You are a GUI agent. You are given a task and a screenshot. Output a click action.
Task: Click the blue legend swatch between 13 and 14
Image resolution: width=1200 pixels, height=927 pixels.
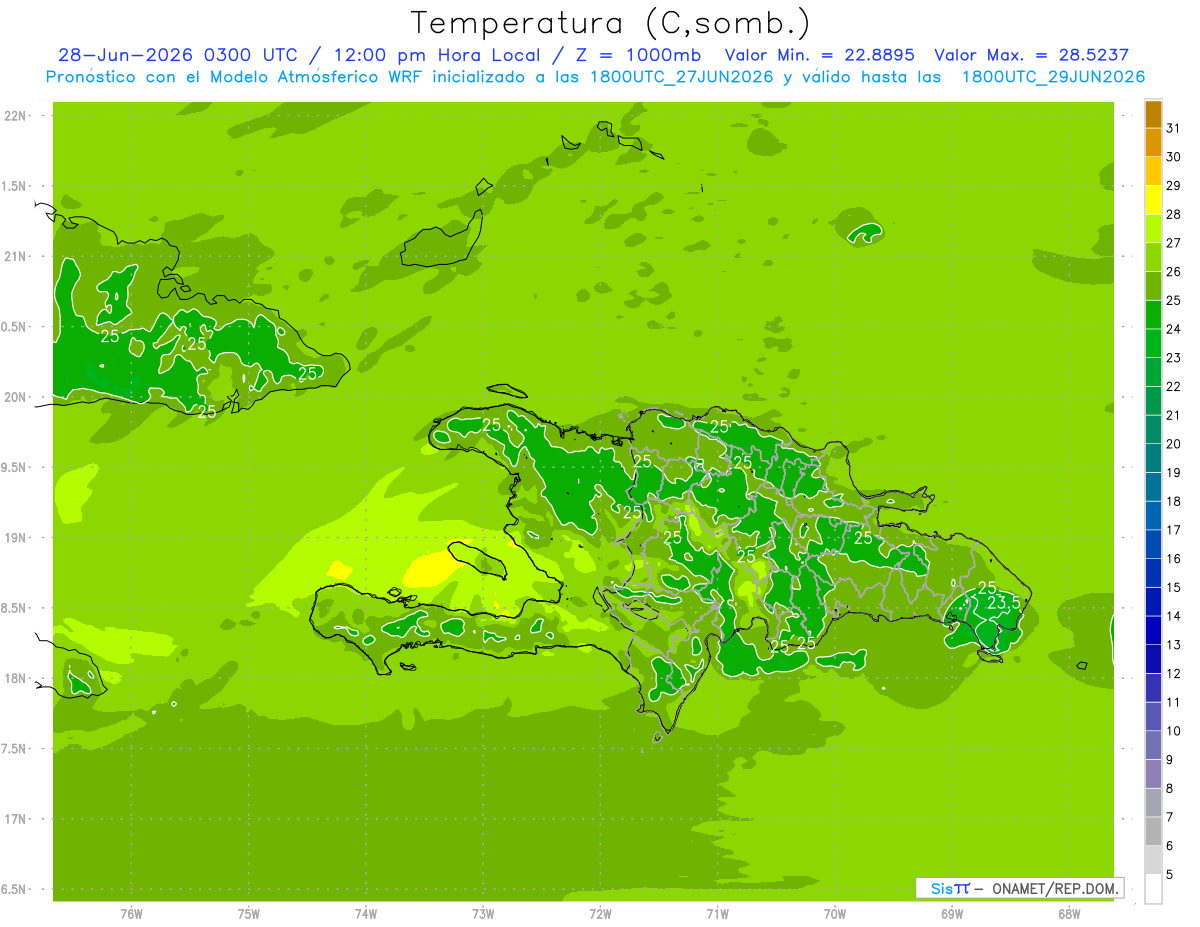pos(1153,630)
